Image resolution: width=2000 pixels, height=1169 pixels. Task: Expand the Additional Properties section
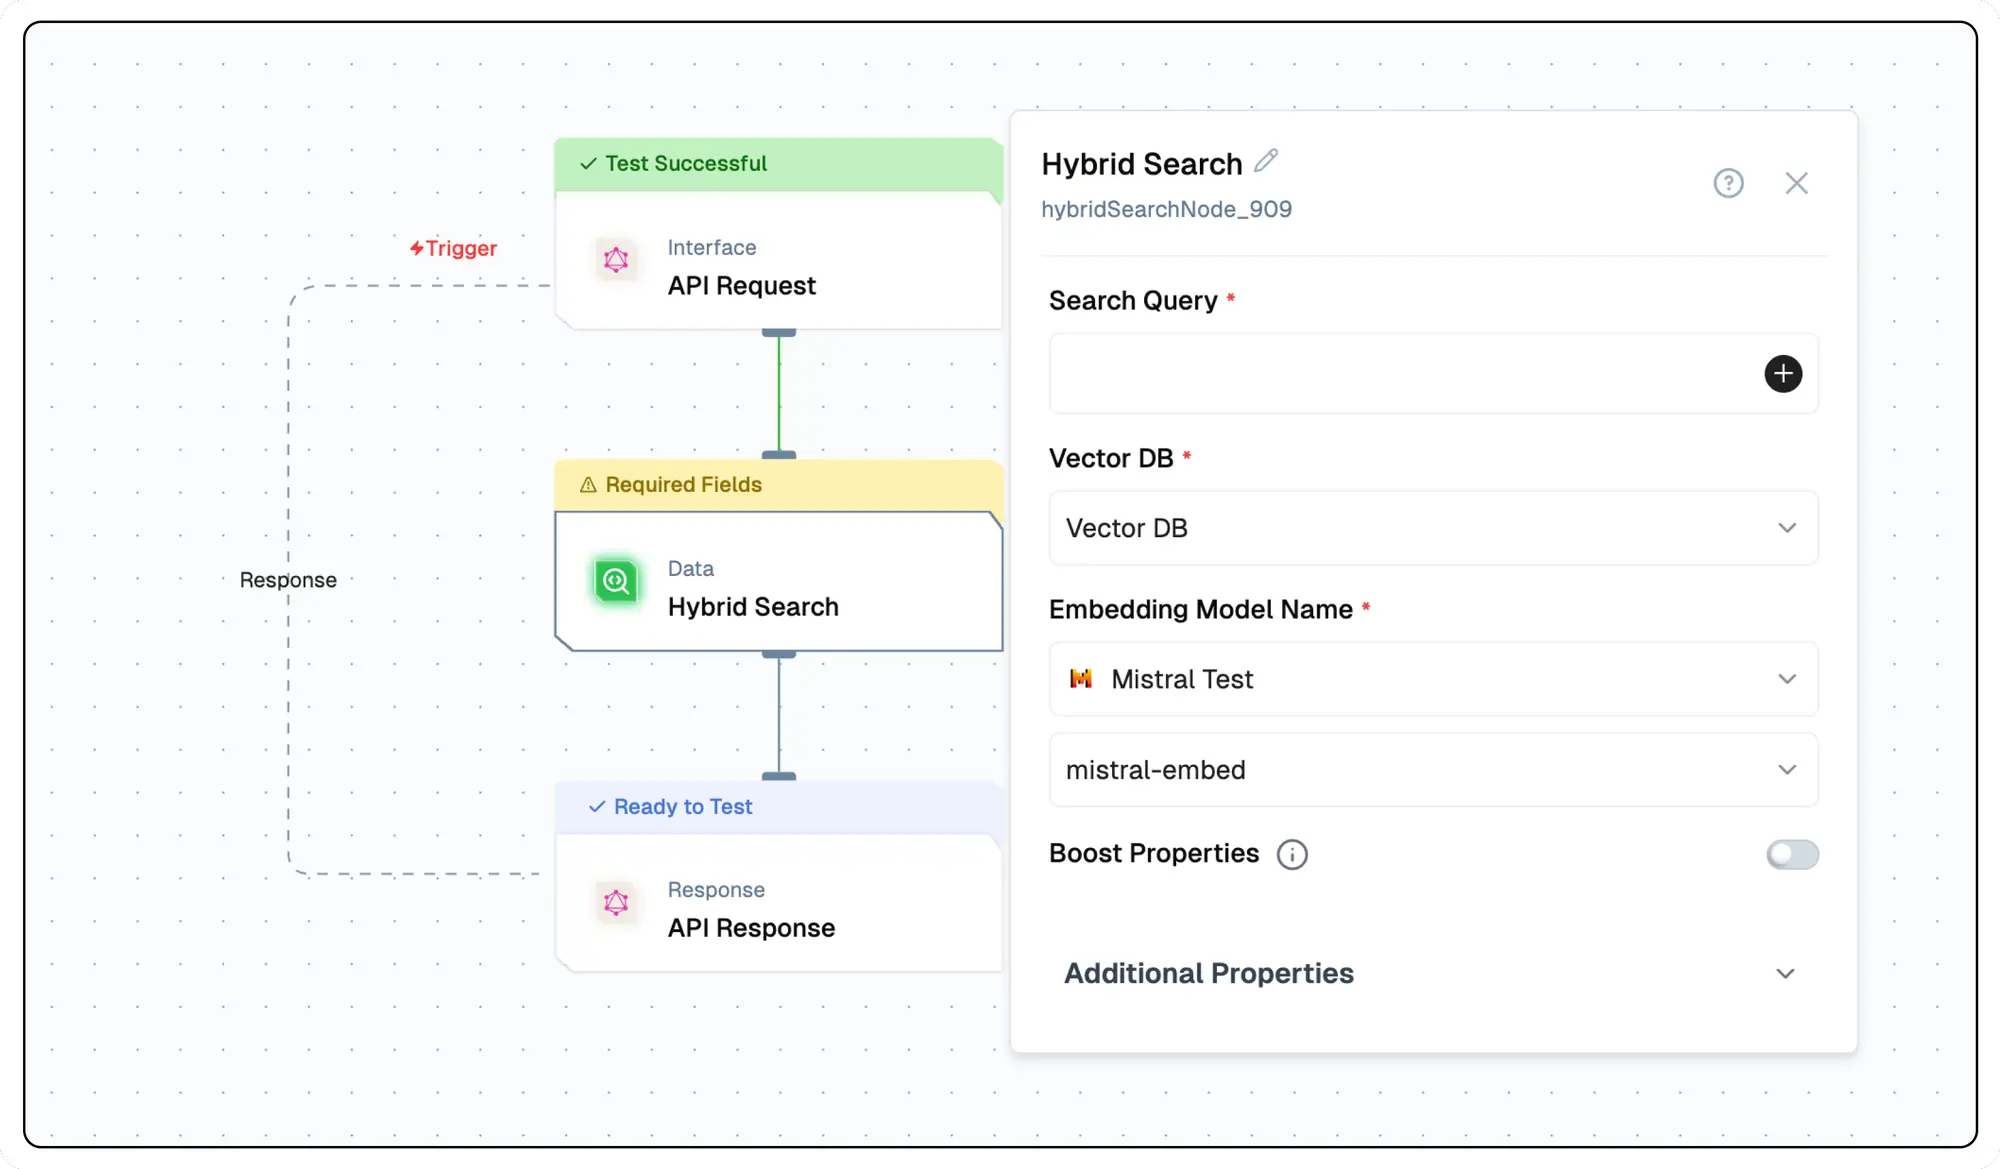(1432, 973)
